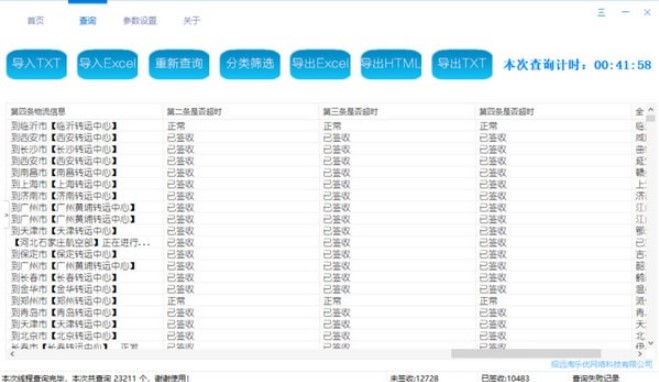Click the 第二条是否超时 column header
This screenshot has width=659, height=382.
[241, 111]
